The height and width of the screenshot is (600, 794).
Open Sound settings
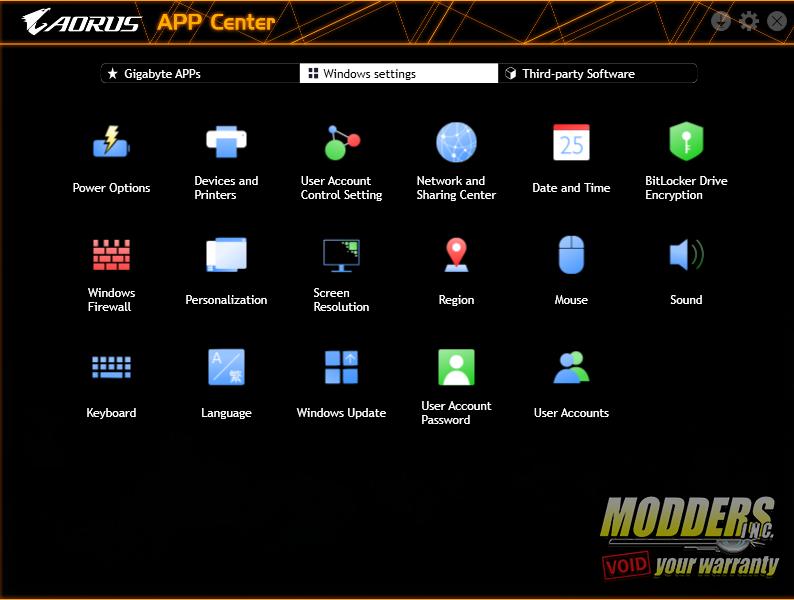pyautogui.click(x=686, y=256)
